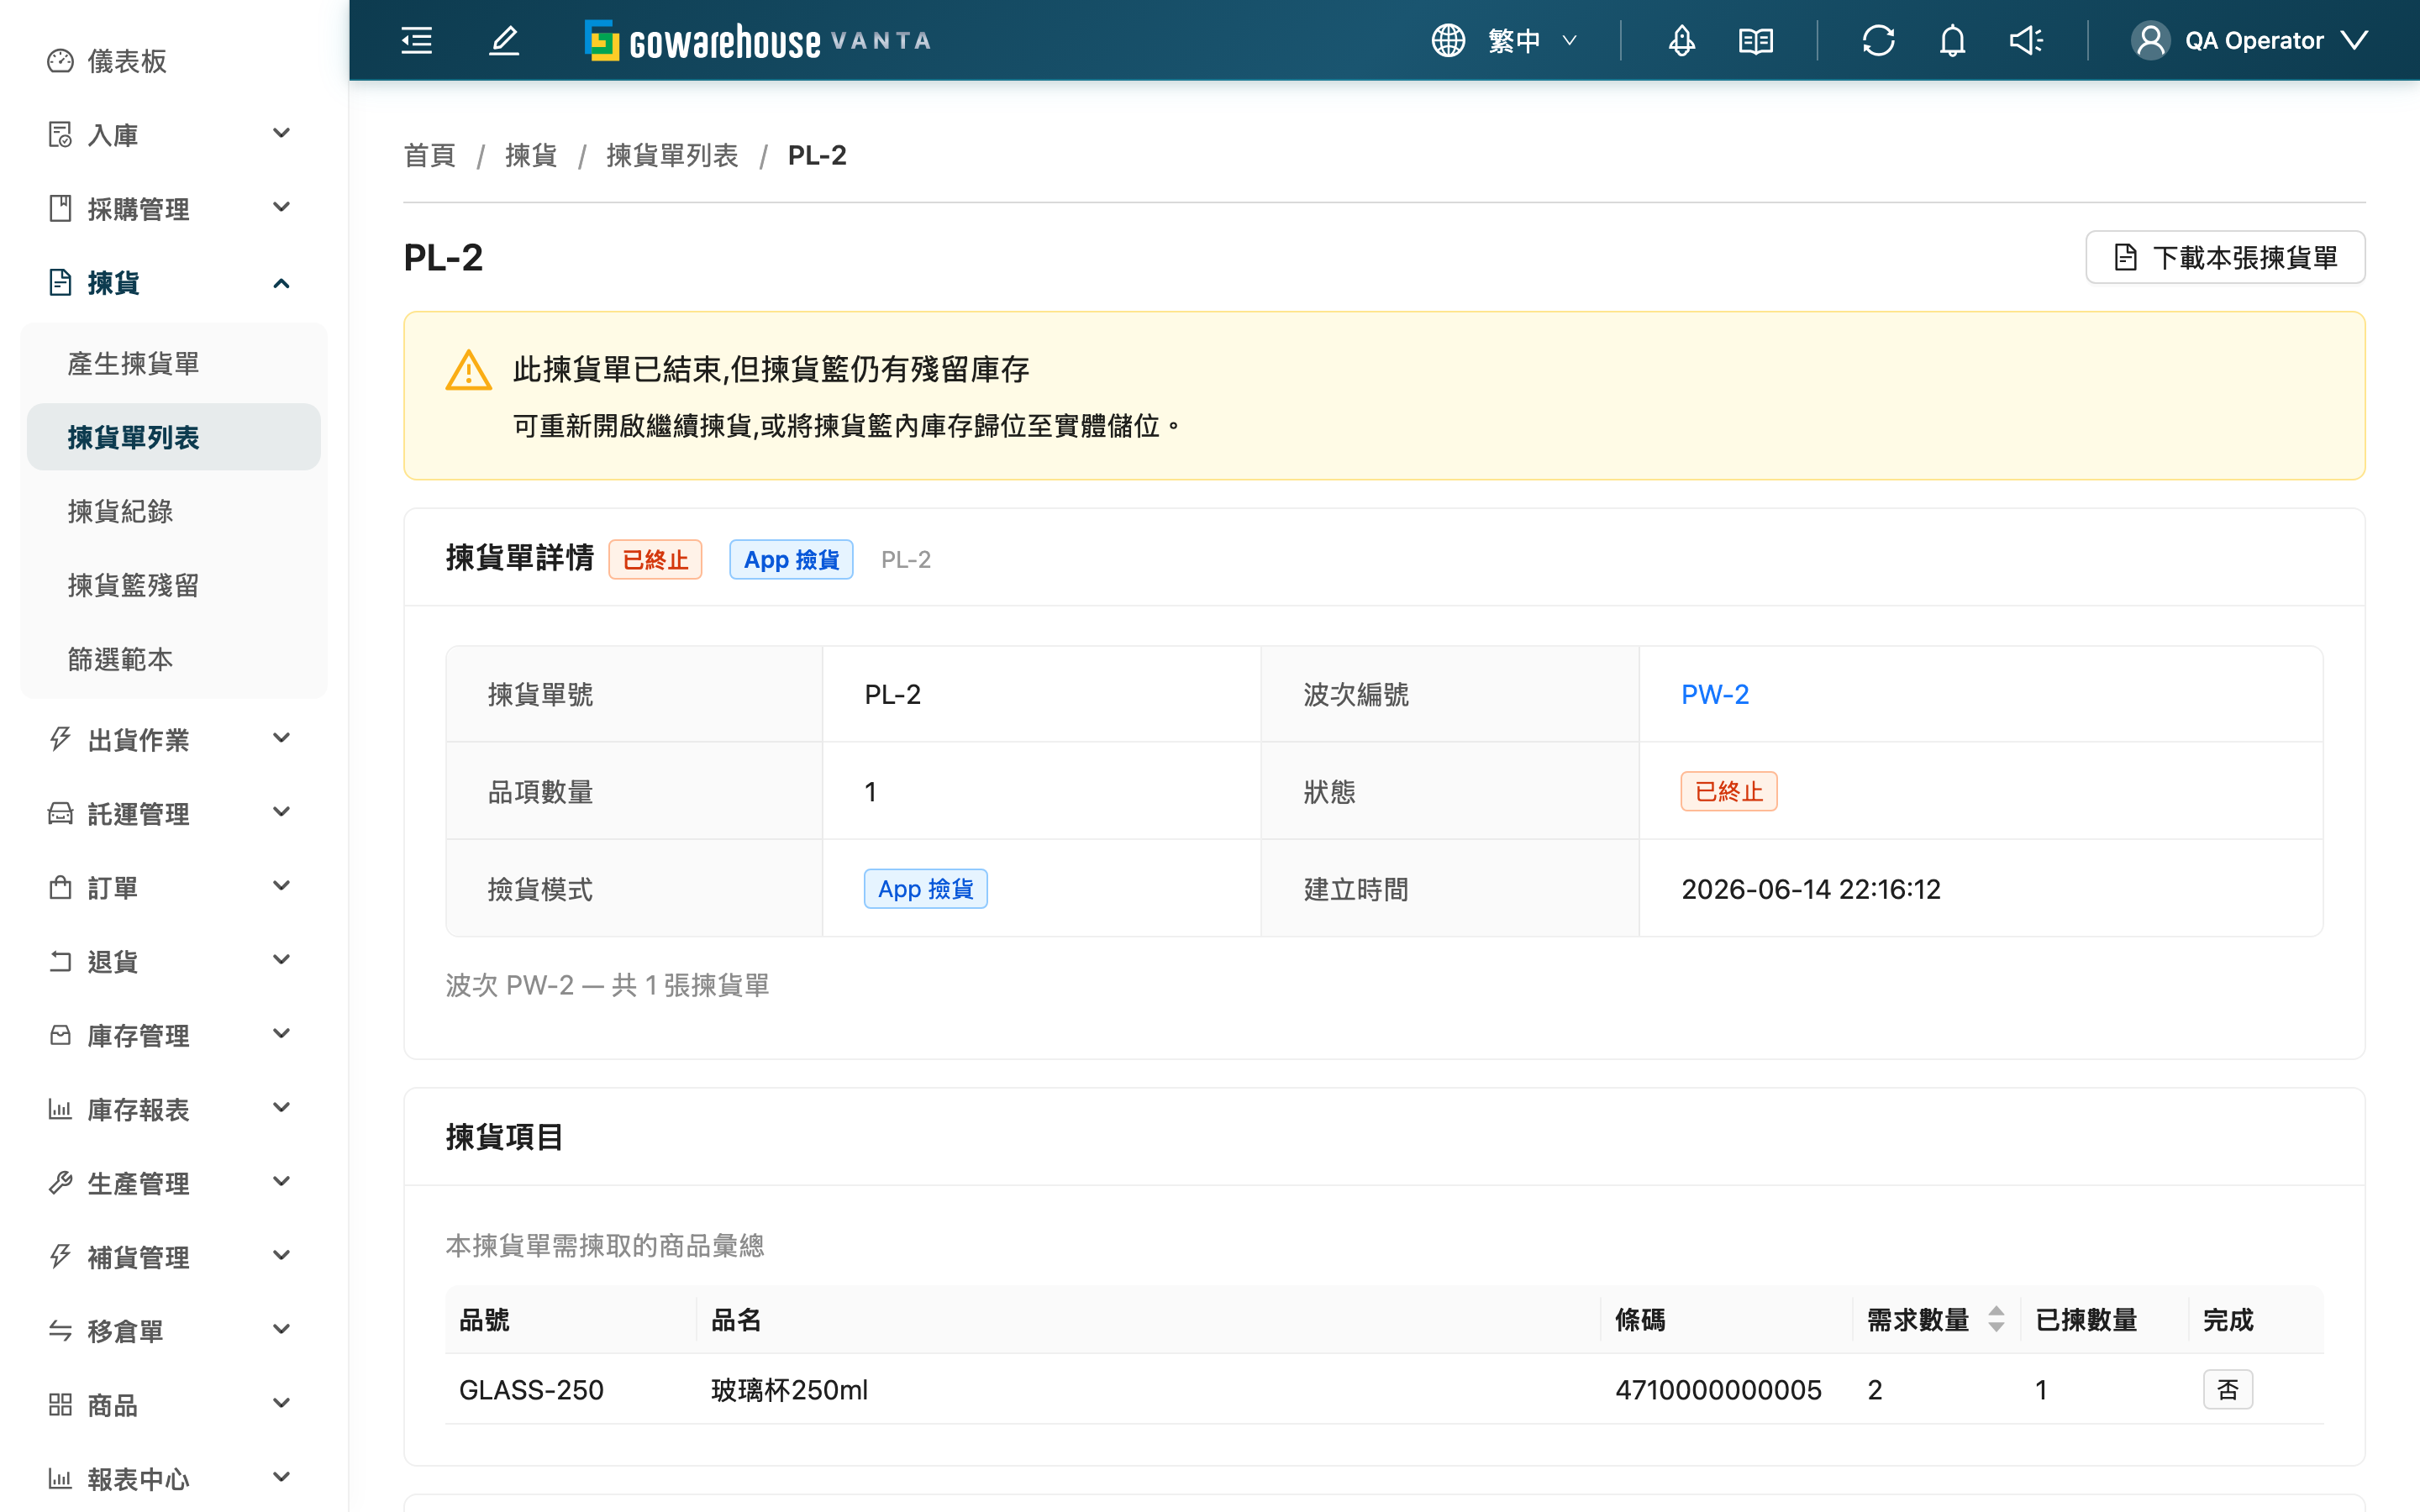Image resolution: width=2420 pixels, height=1512 pixels.
Task: Open 揀貨籃殘留 submenu item
Action: (x=174, y=585)
